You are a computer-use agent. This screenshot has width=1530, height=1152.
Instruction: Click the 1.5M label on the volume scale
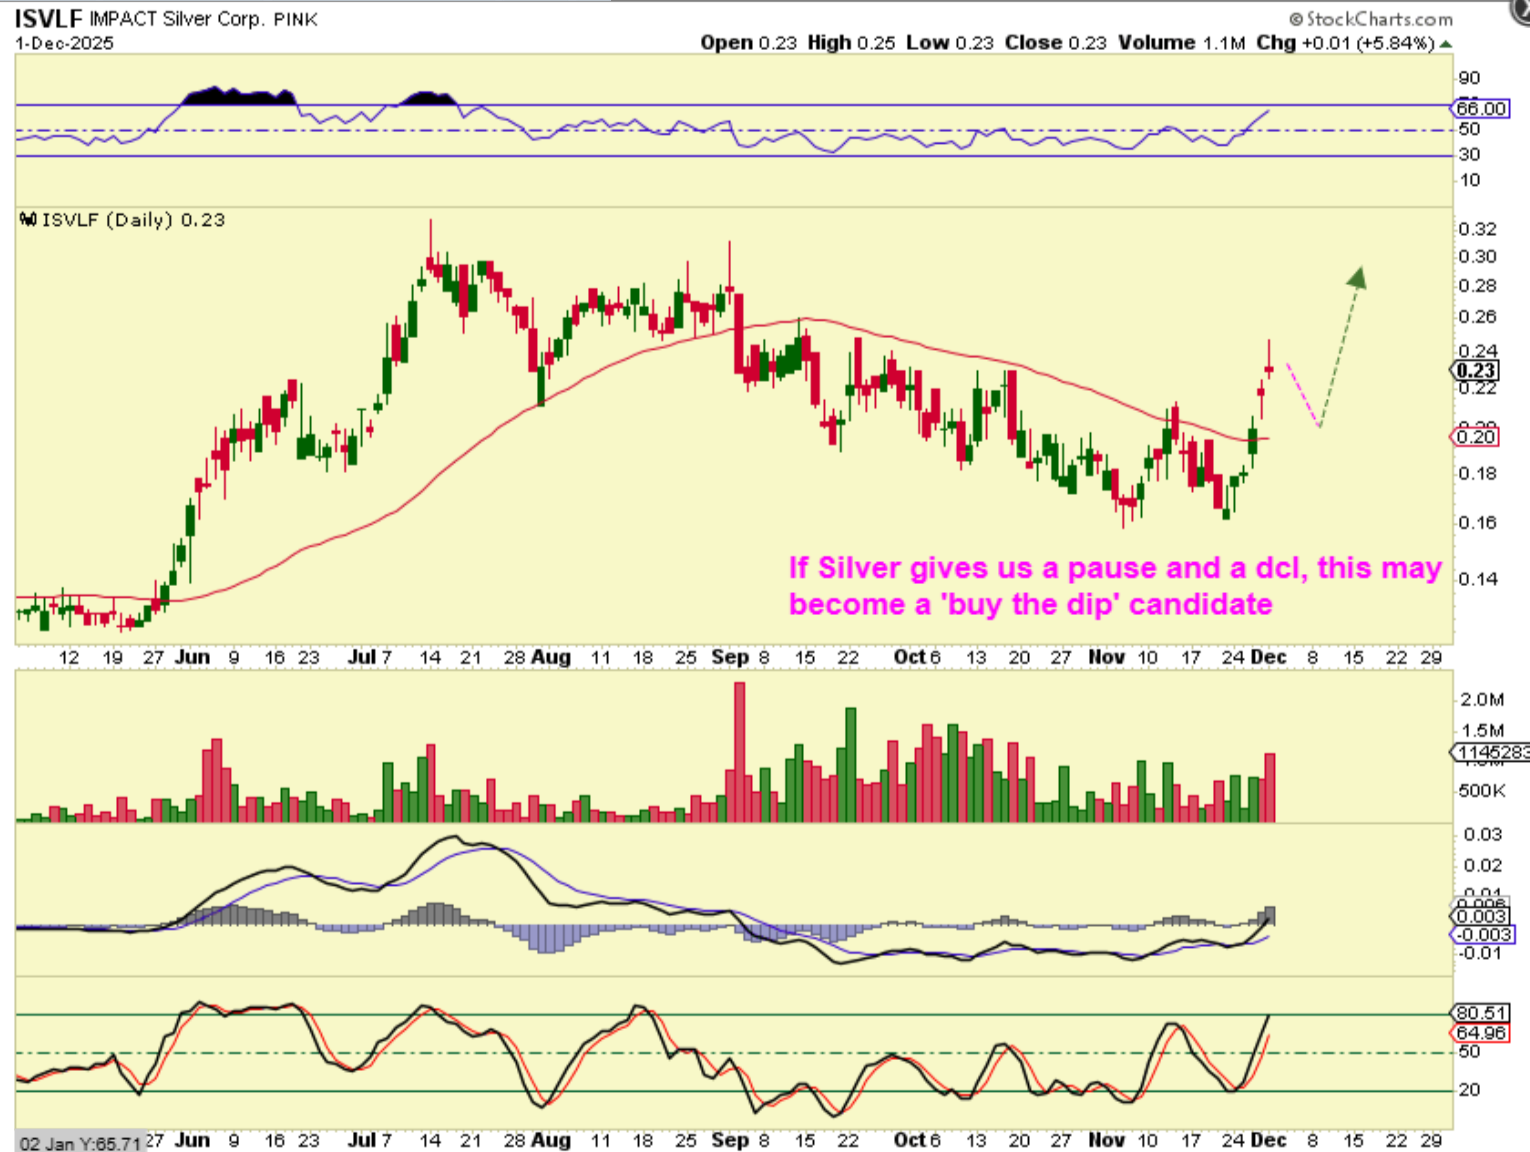(1482, 731)
